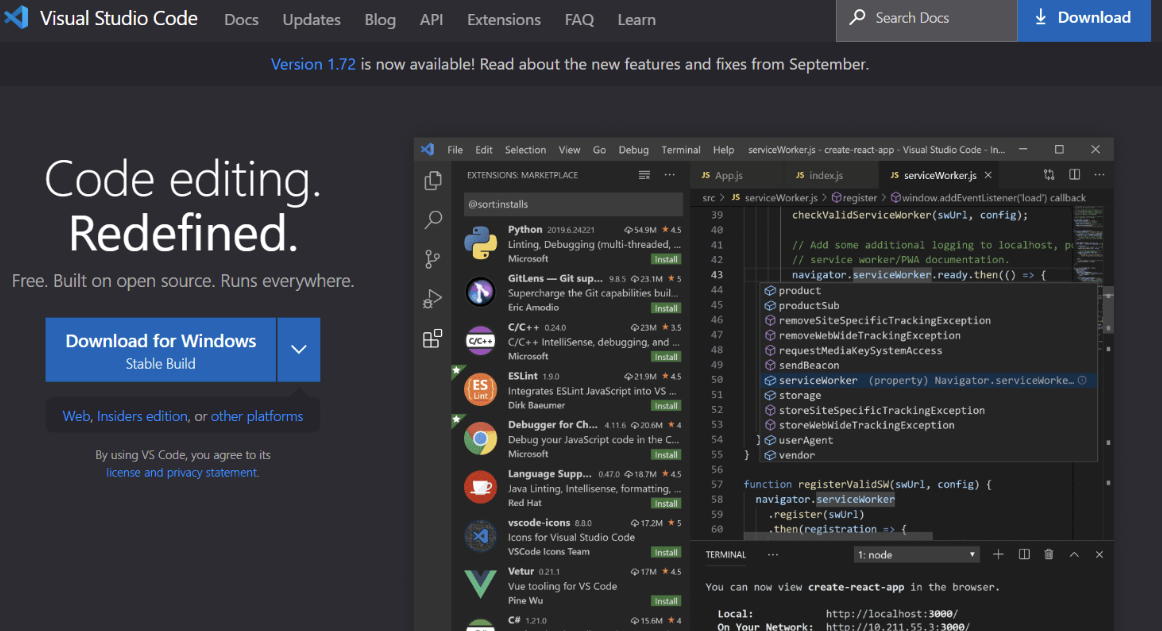The height and width of the screenshot is (631, 1162).
Task: Click the Debugger for Chrome extension icon
Action: click(x=480, y=438)
